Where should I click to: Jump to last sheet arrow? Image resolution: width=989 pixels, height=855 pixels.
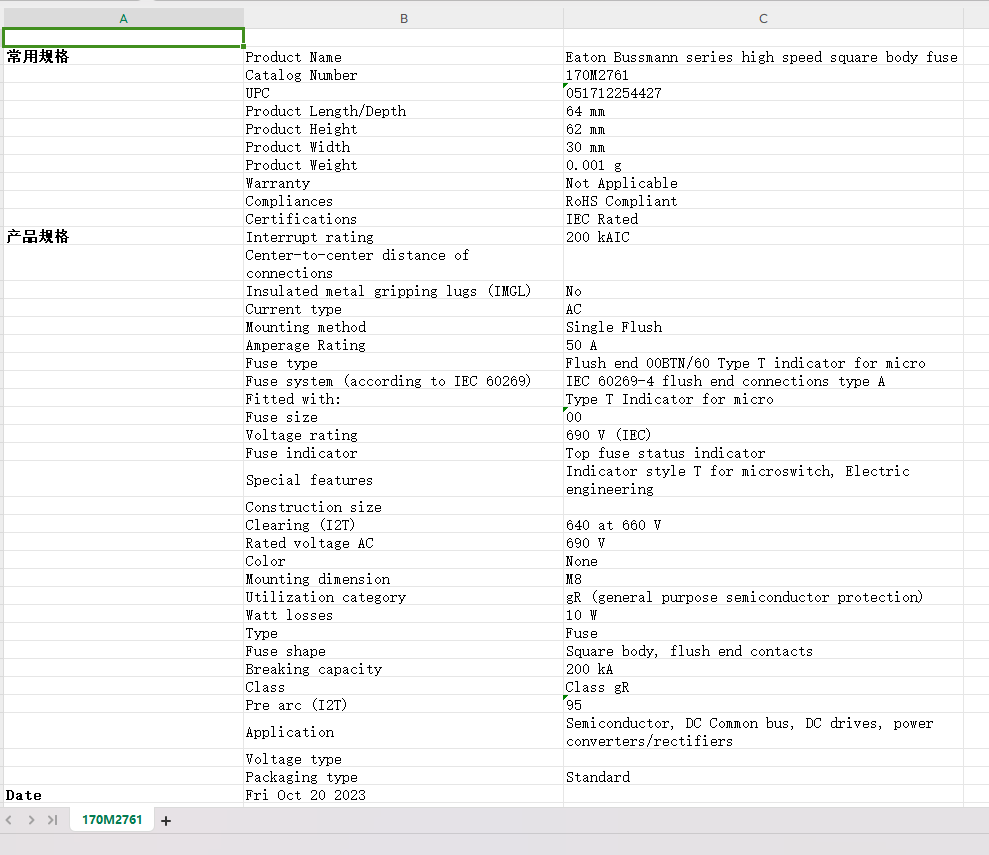(52, 820)
